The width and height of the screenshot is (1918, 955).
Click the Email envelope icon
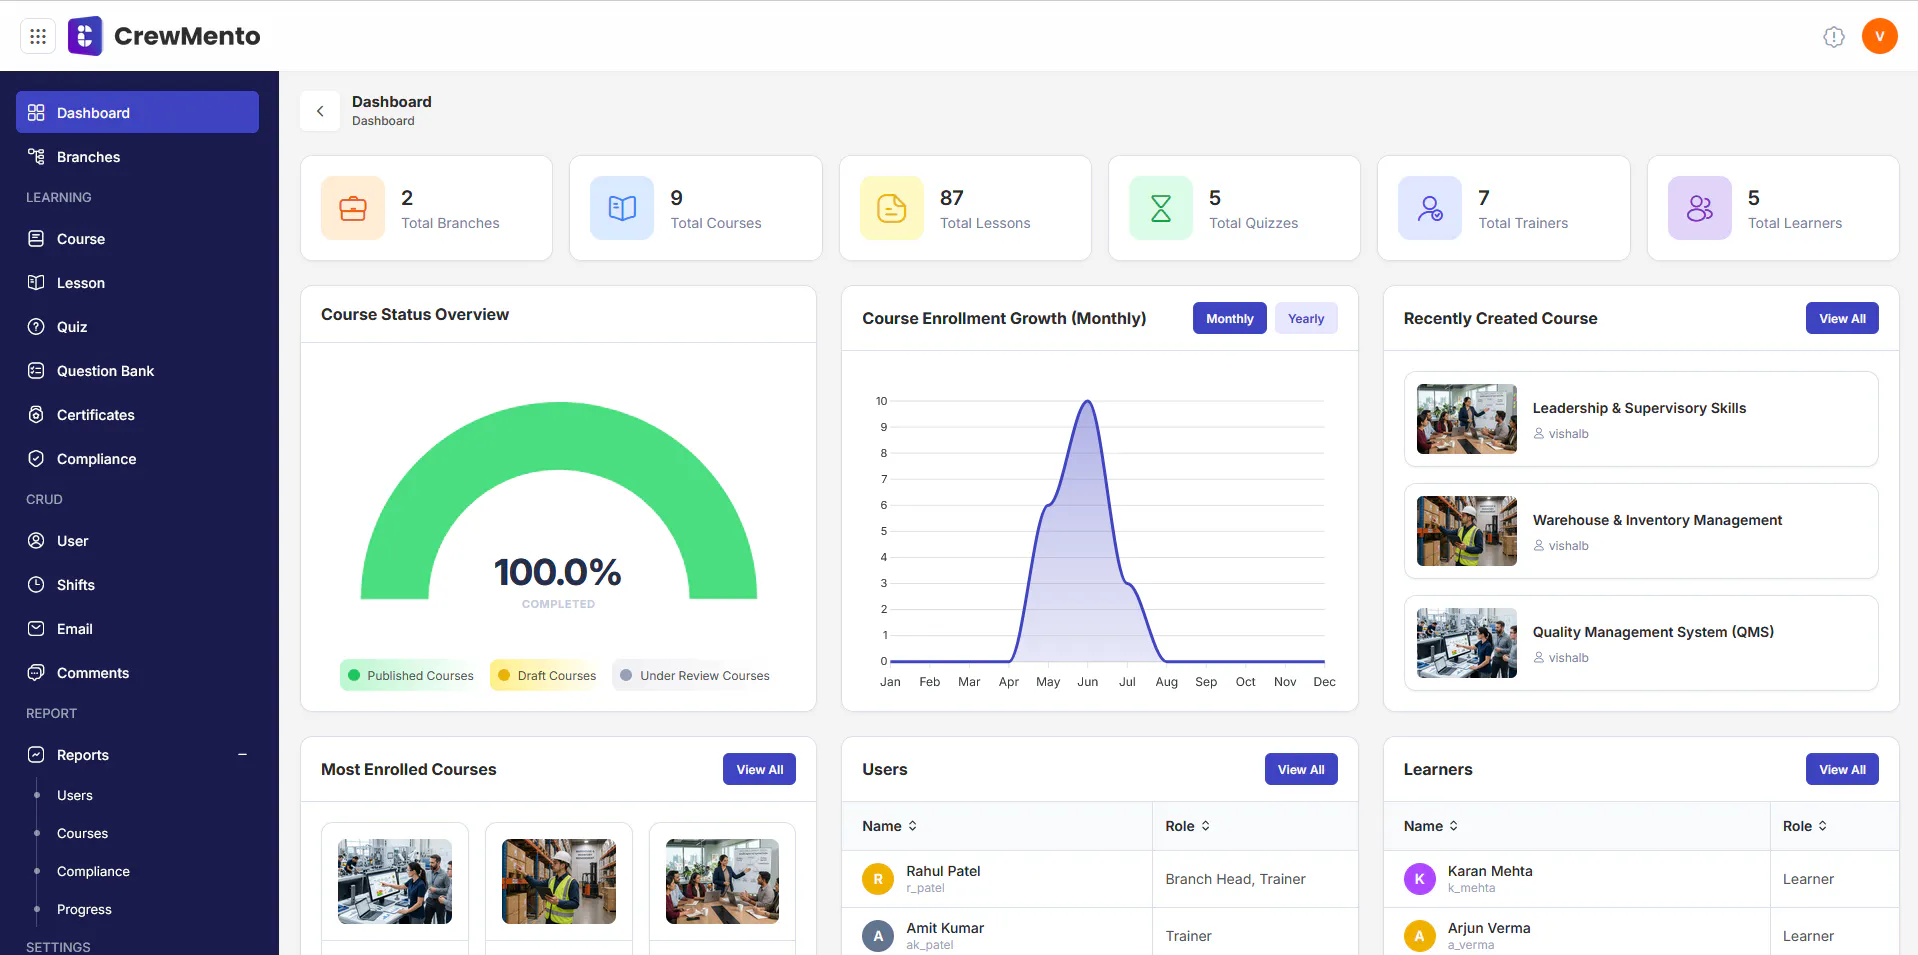[x=36, y=629]
